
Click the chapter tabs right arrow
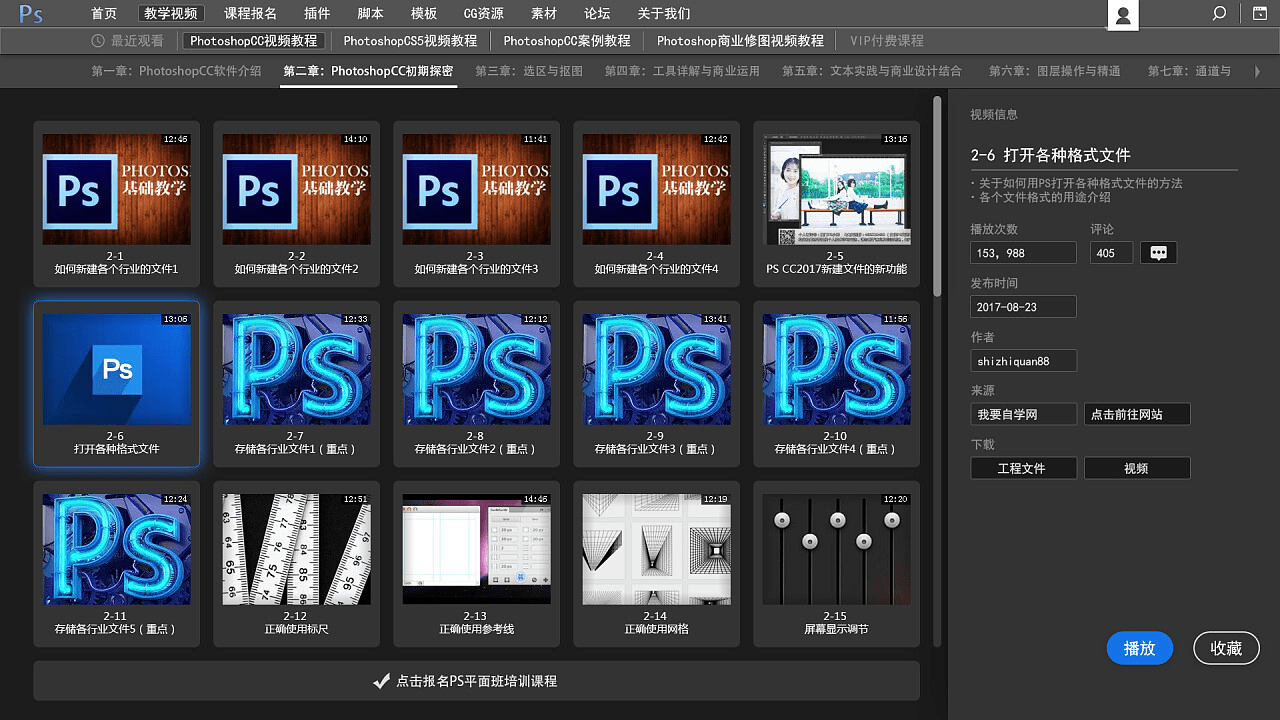pos(1256,71)
